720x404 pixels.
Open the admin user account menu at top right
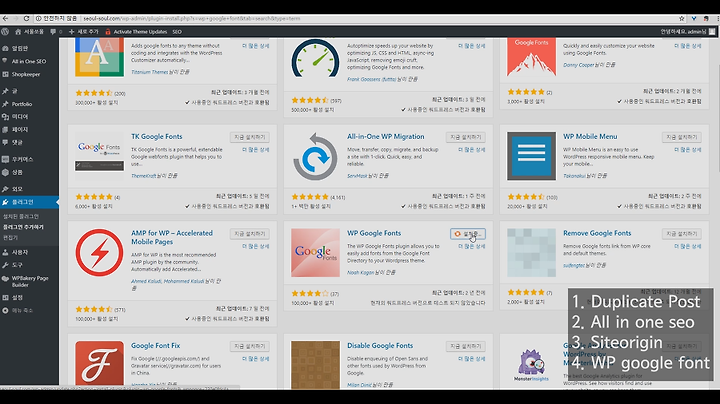[x=687, y=32]
